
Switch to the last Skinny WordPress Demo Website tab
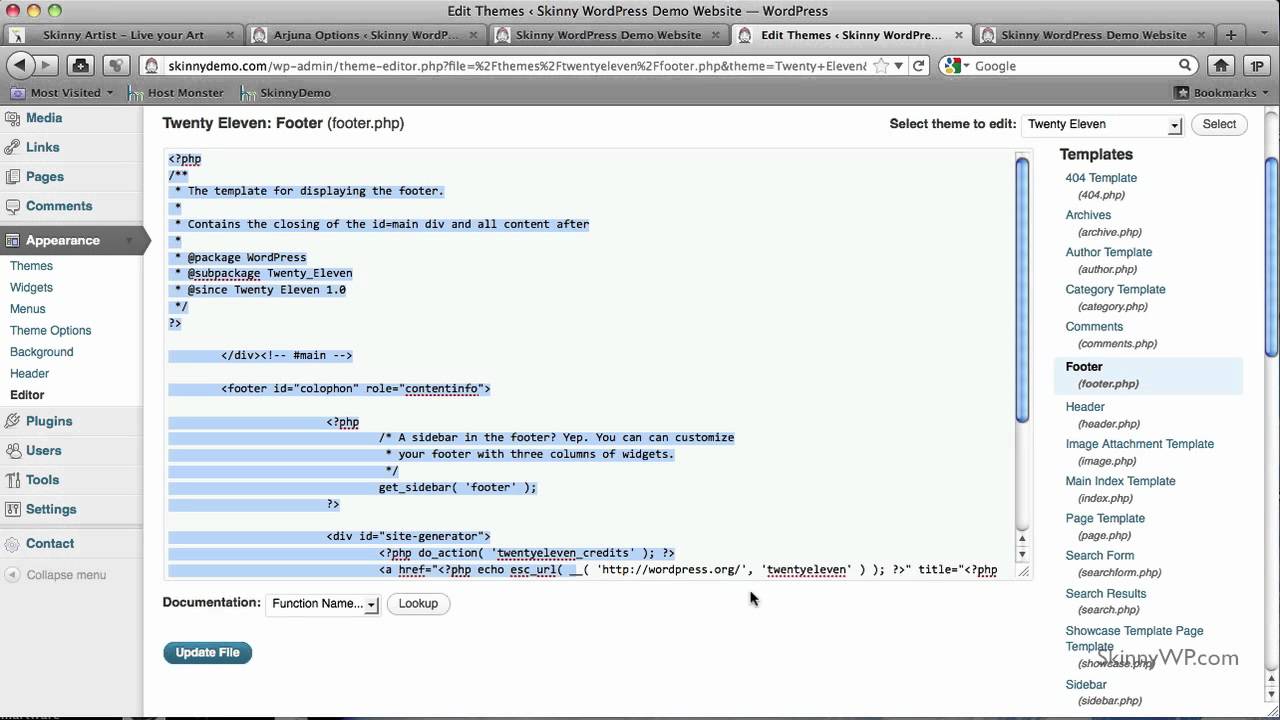[x=1093, y=35]
